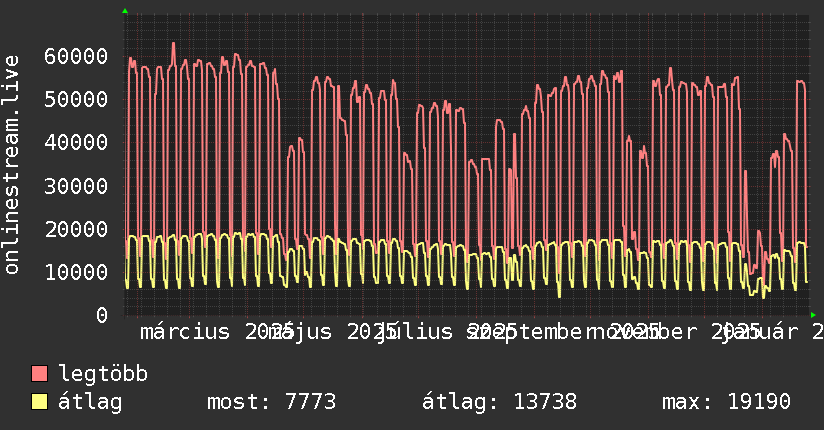
Task: Click the 50000 y-axis label
Action: (x=76, y=99)
